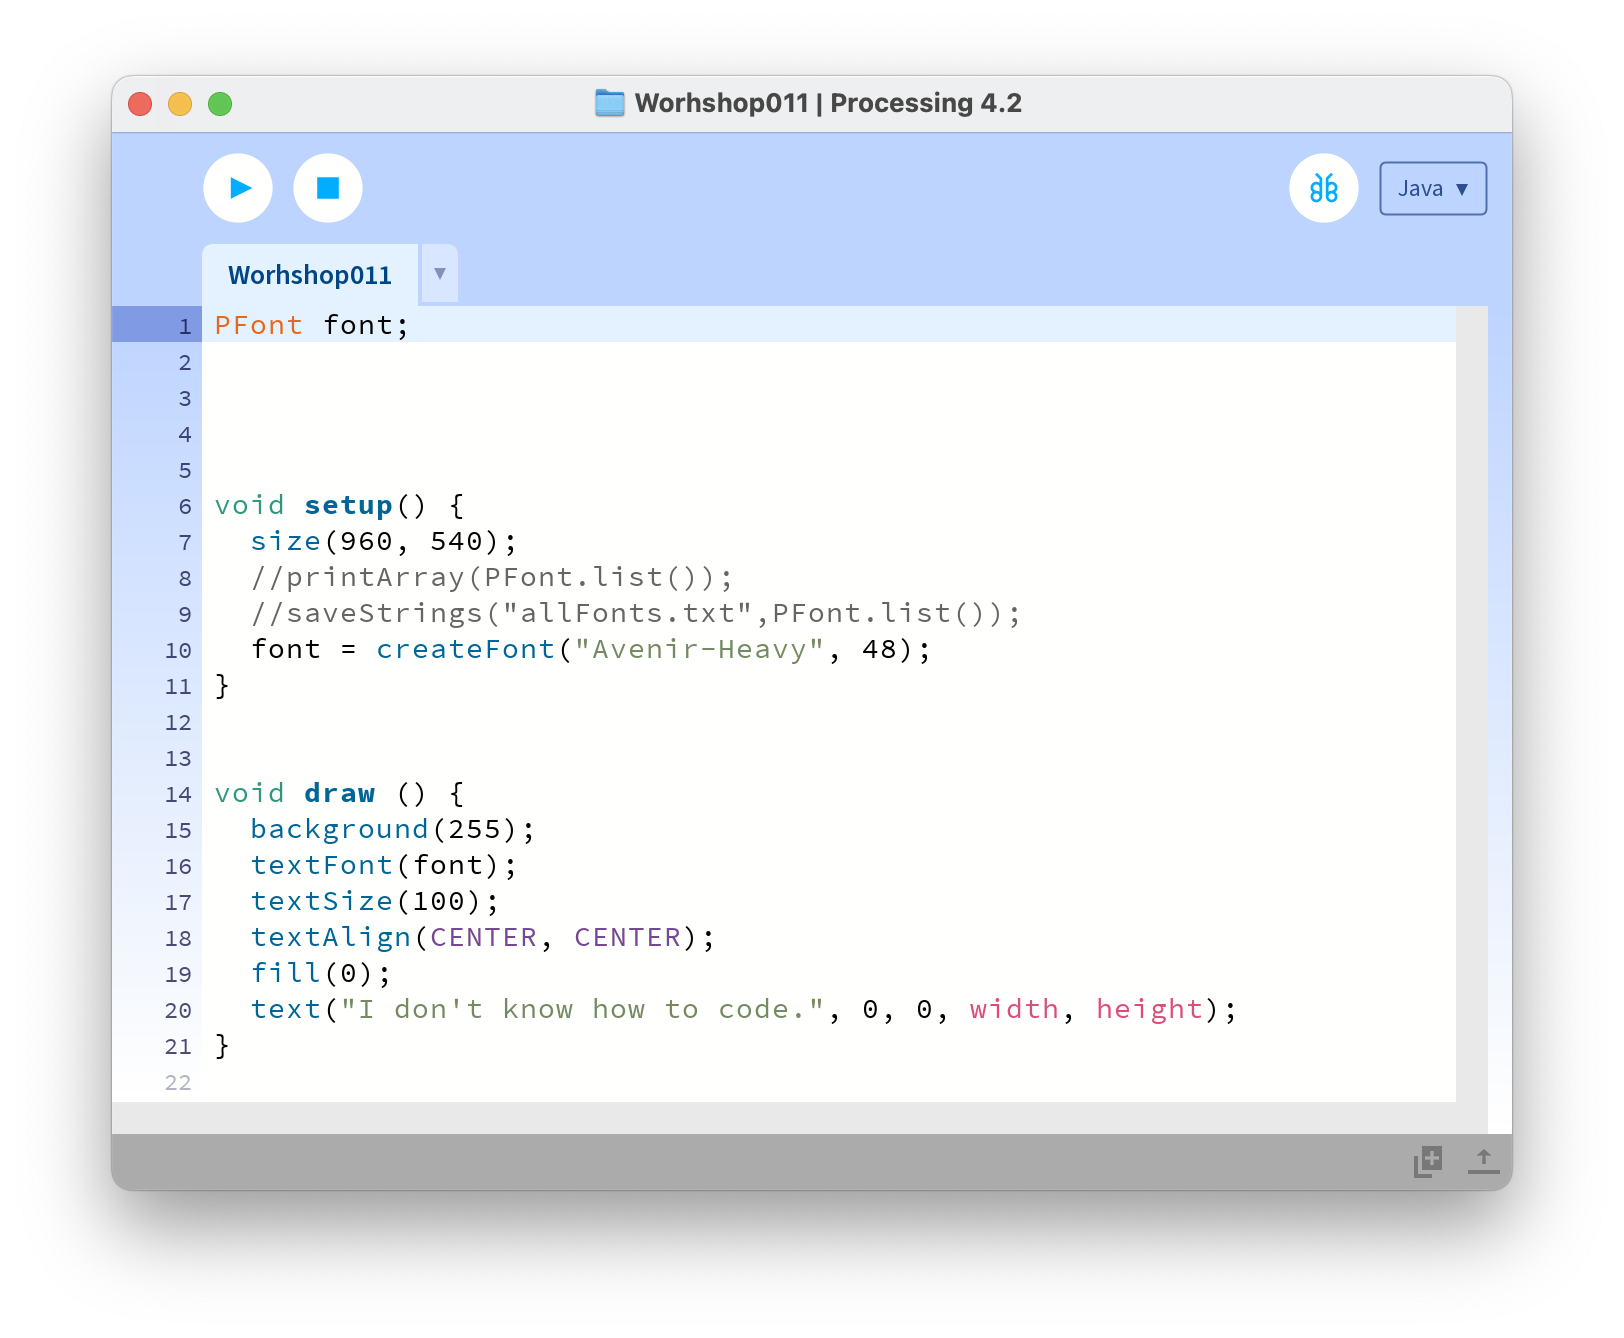Click line number 14 beside void draw
This screenshot has width=1624, height=1338.
[178, 794]
